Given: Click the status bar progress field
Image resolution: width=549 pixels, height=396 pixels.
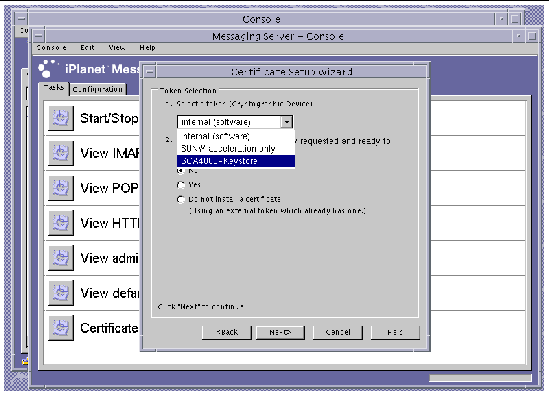Looking at the screenshot, I should click(x=480, y=378).
